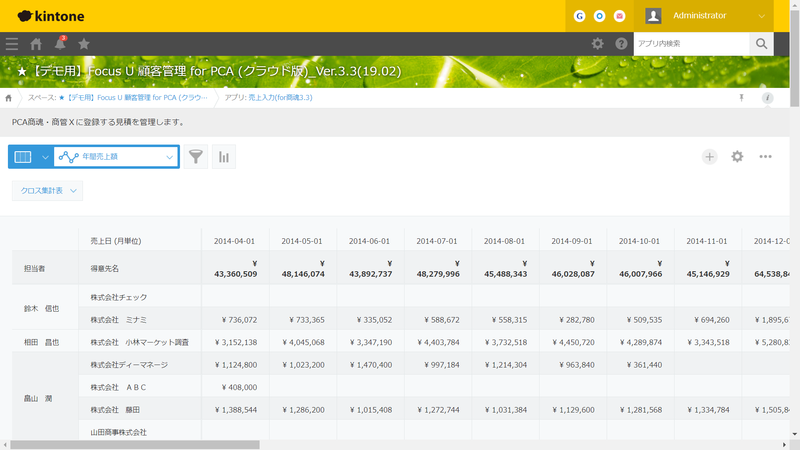
Task: Open the hamburger main menu
Action: 12,44
